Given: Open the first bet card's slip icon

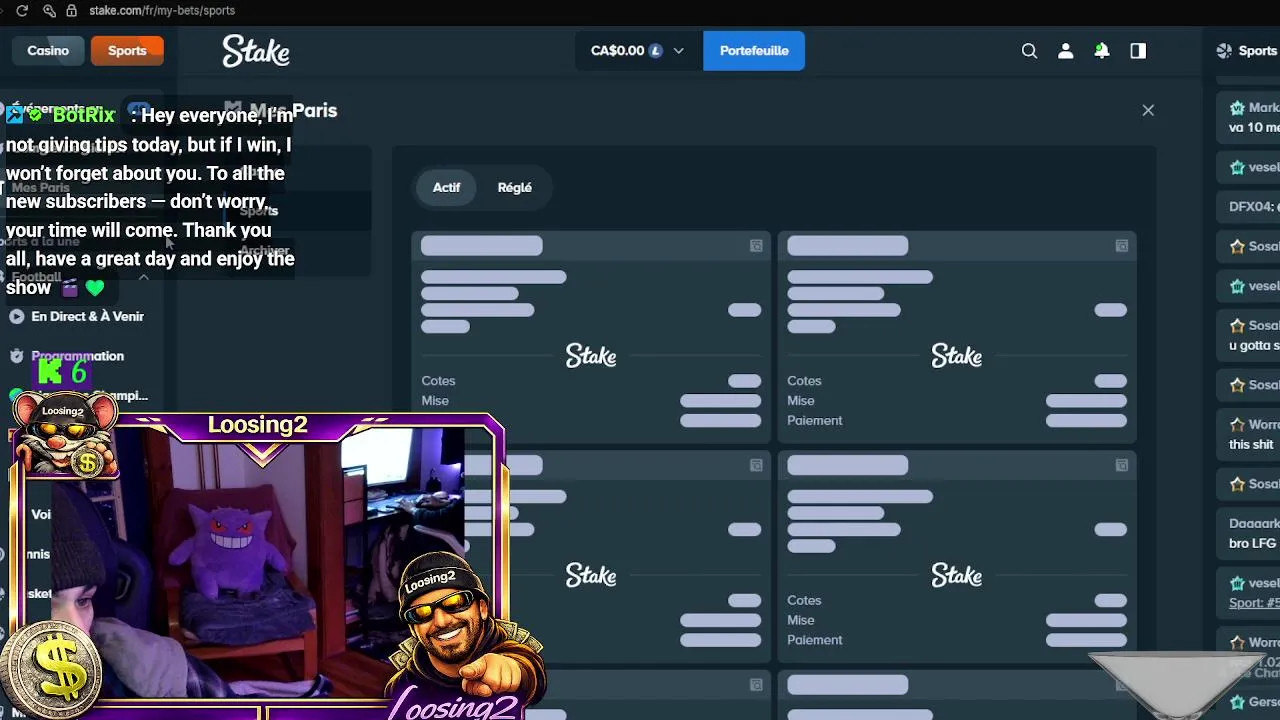Looking at the screenshot, I should coord(756,246).
